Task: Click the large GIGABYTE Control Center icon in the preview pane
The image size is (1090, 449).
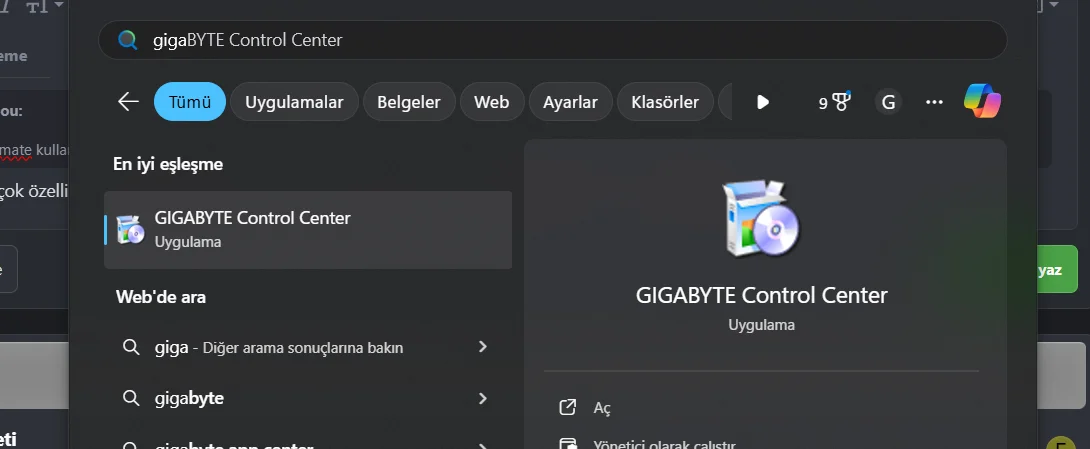Action: pyautogui.click(x=761, y=218)
